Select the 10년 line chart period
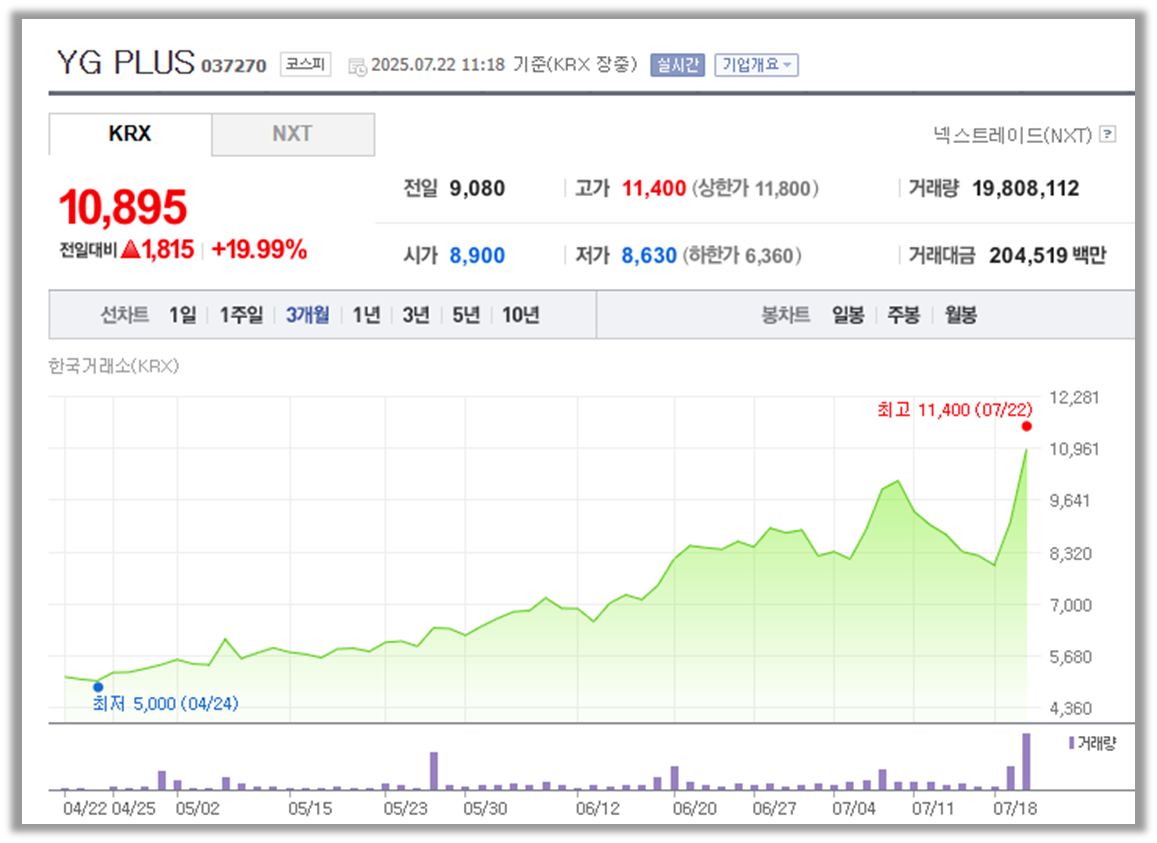Image resolution: width=1157 pixels, height=843 pixels. click(521, 315)
